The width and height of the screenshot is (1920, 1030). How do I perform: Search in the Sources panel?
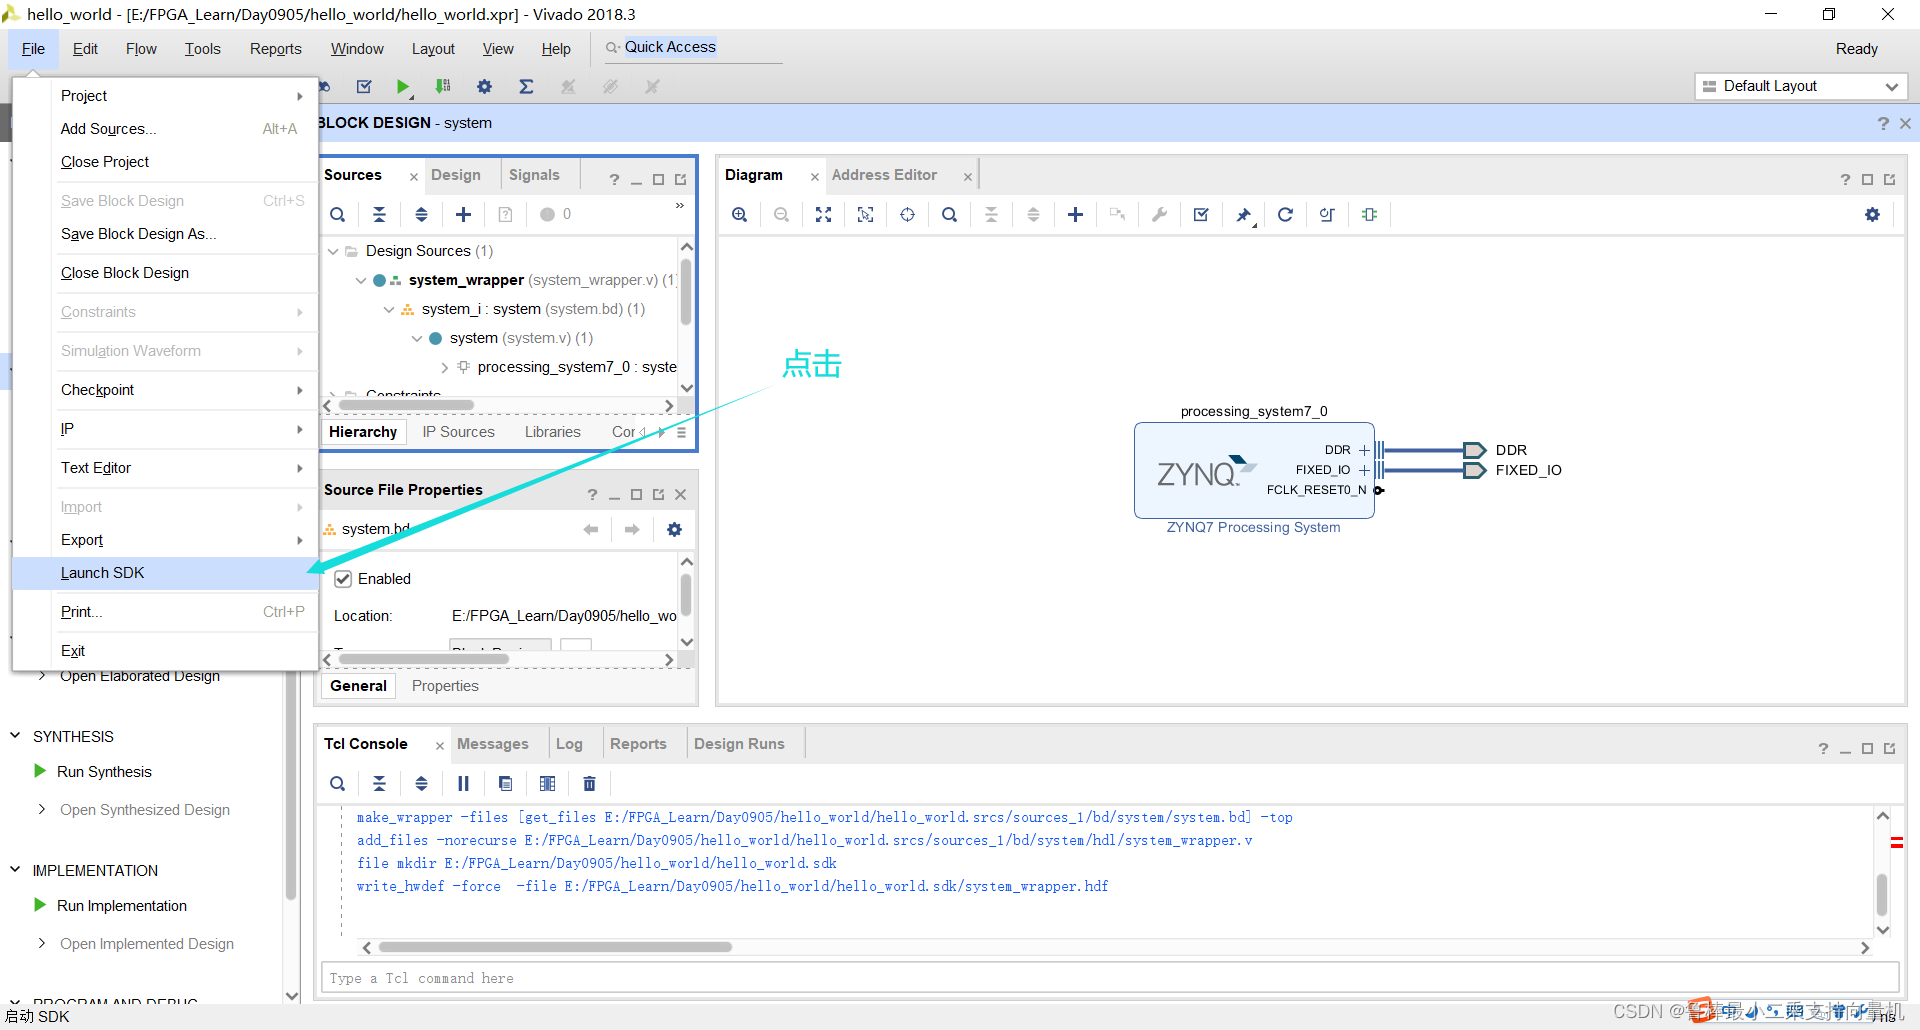pyautogui.click(x=338, y=214)
